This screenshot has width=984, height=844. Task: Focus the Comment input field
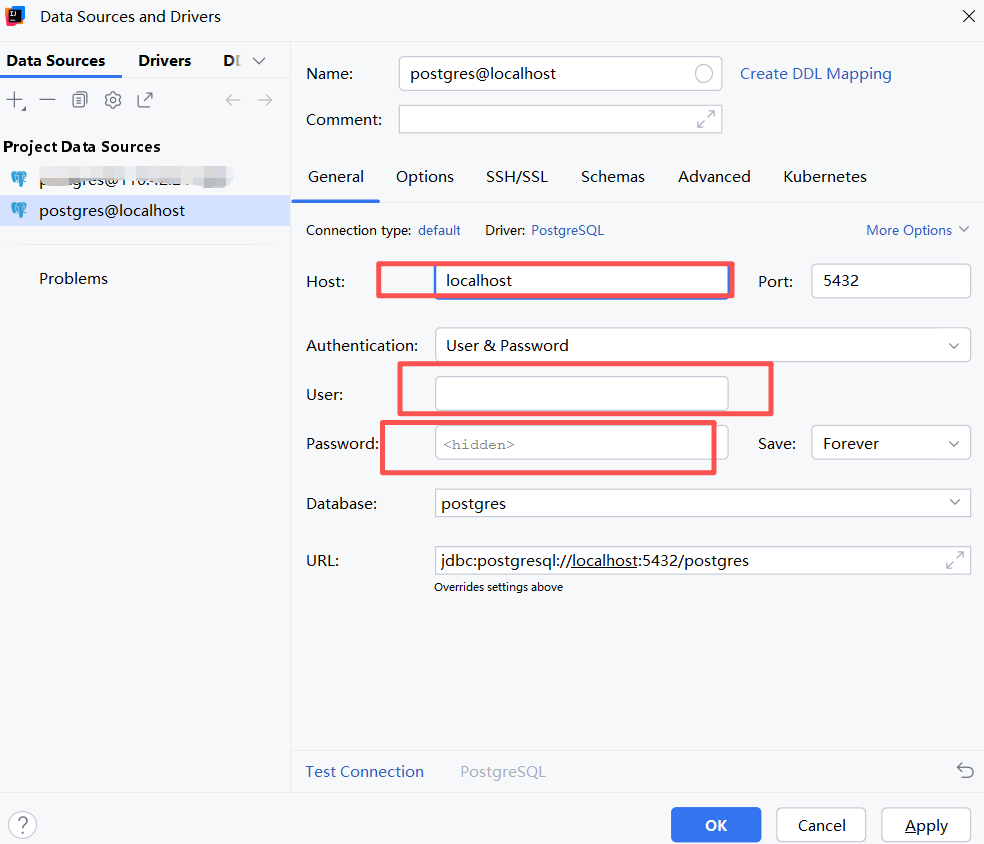pyautogui.click(x=560, y=119)
